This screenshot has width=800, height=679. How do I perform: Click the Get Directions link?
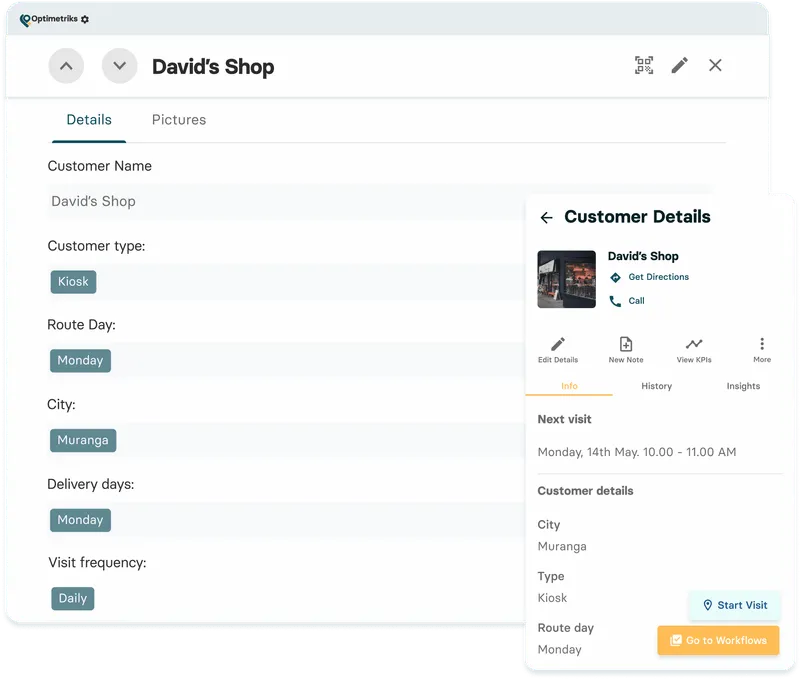659,277
